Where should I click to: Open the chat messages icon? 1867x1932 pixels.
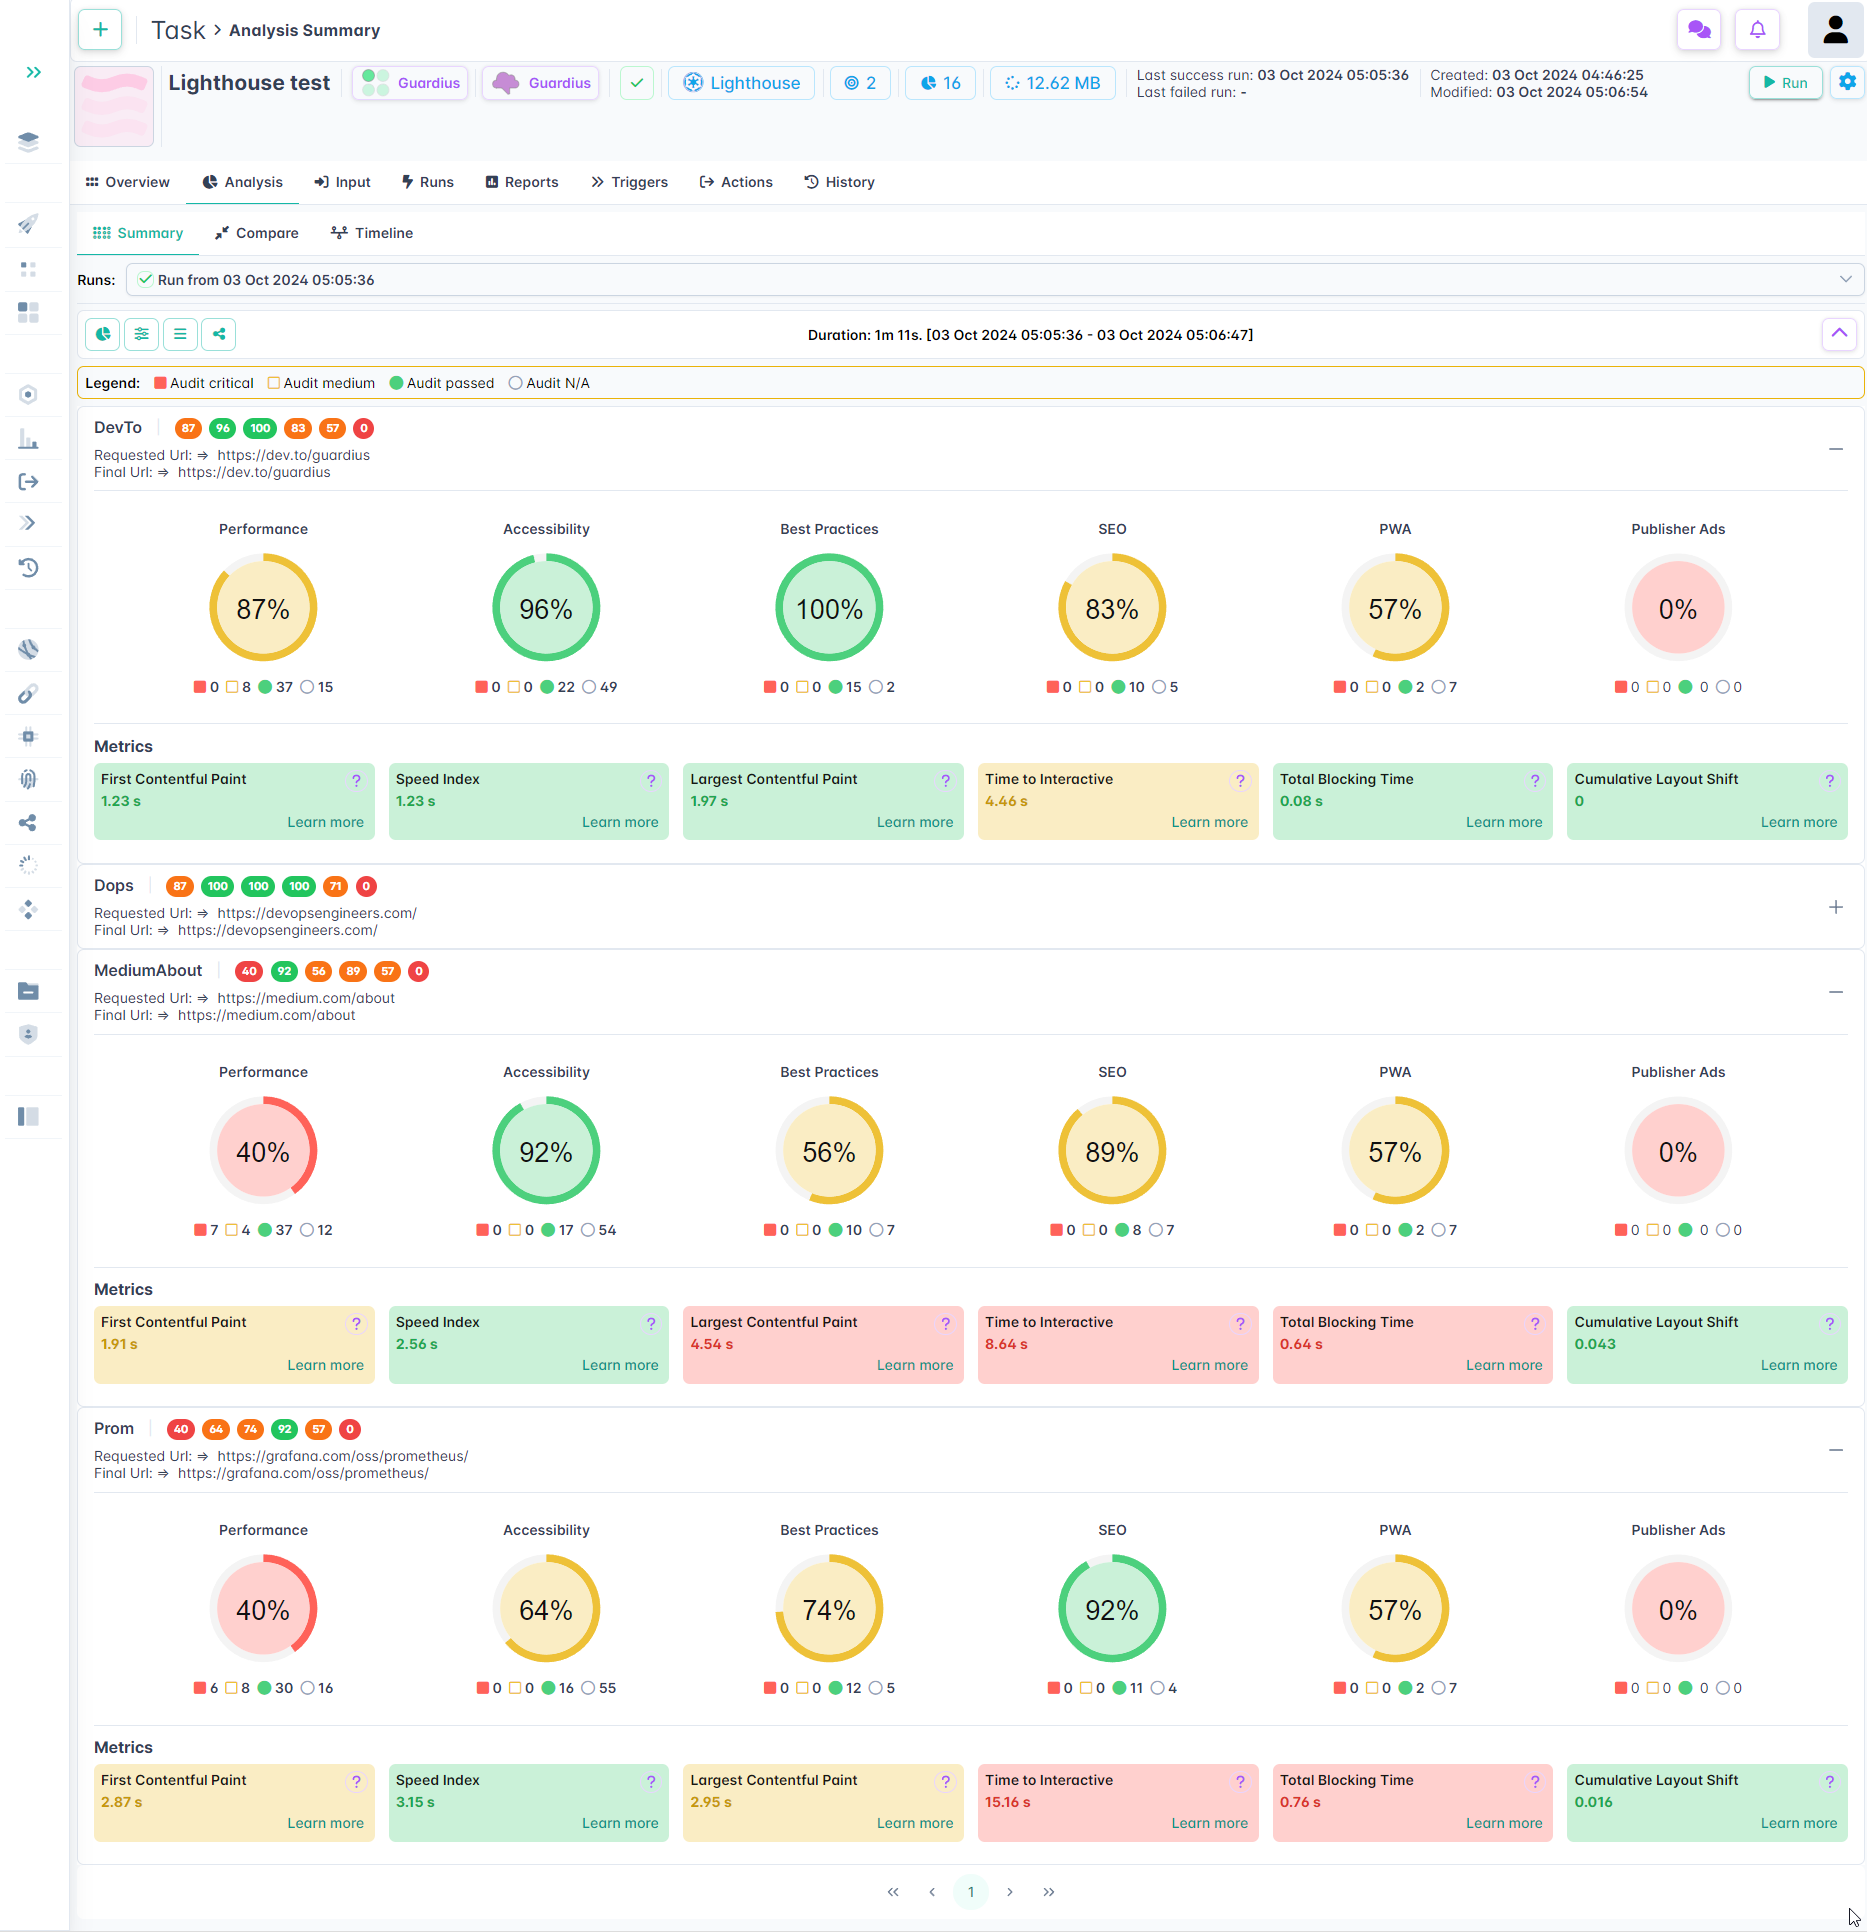point(1698,30)
